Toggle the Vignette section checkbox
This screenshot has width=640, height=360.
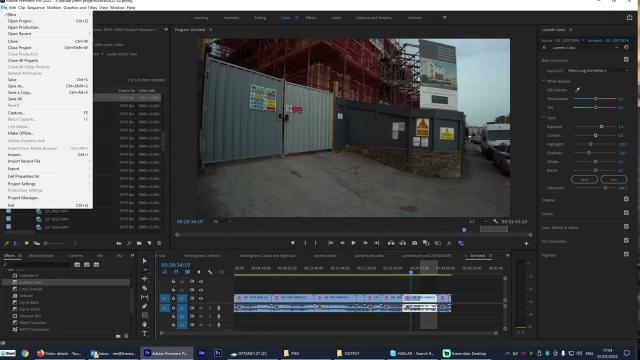click(626, 254)
